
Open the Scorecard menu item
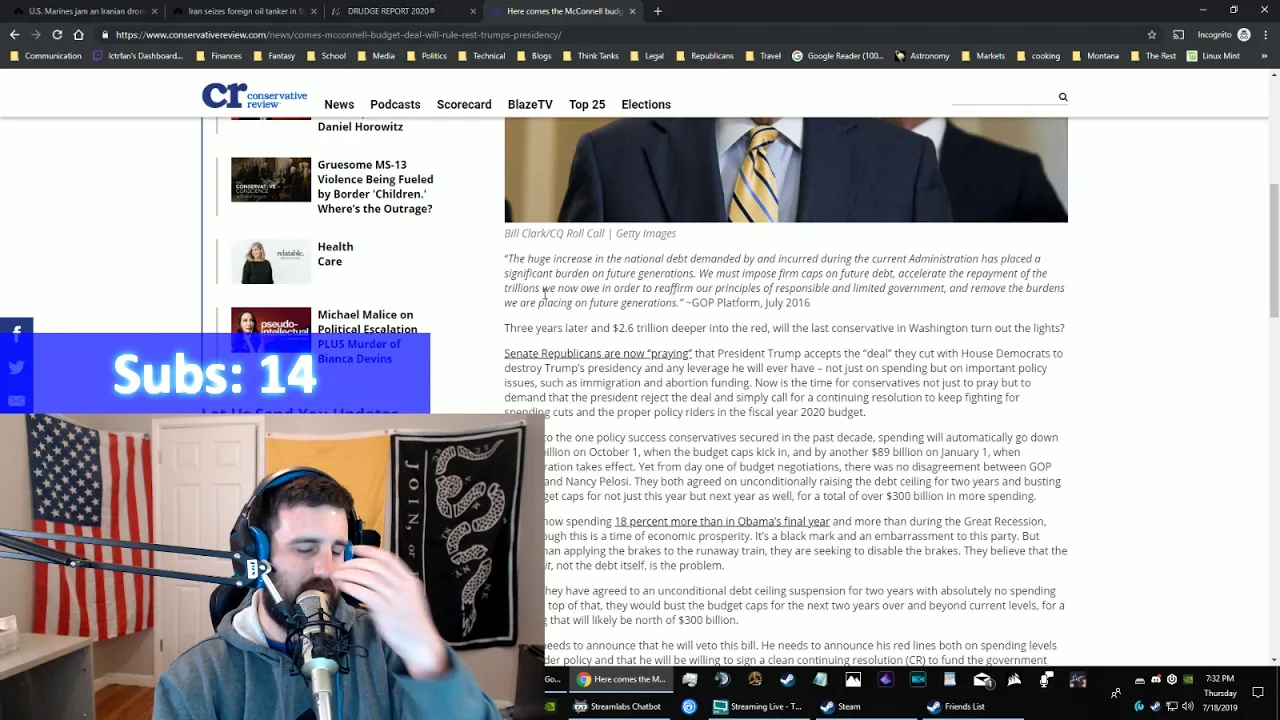464,104
